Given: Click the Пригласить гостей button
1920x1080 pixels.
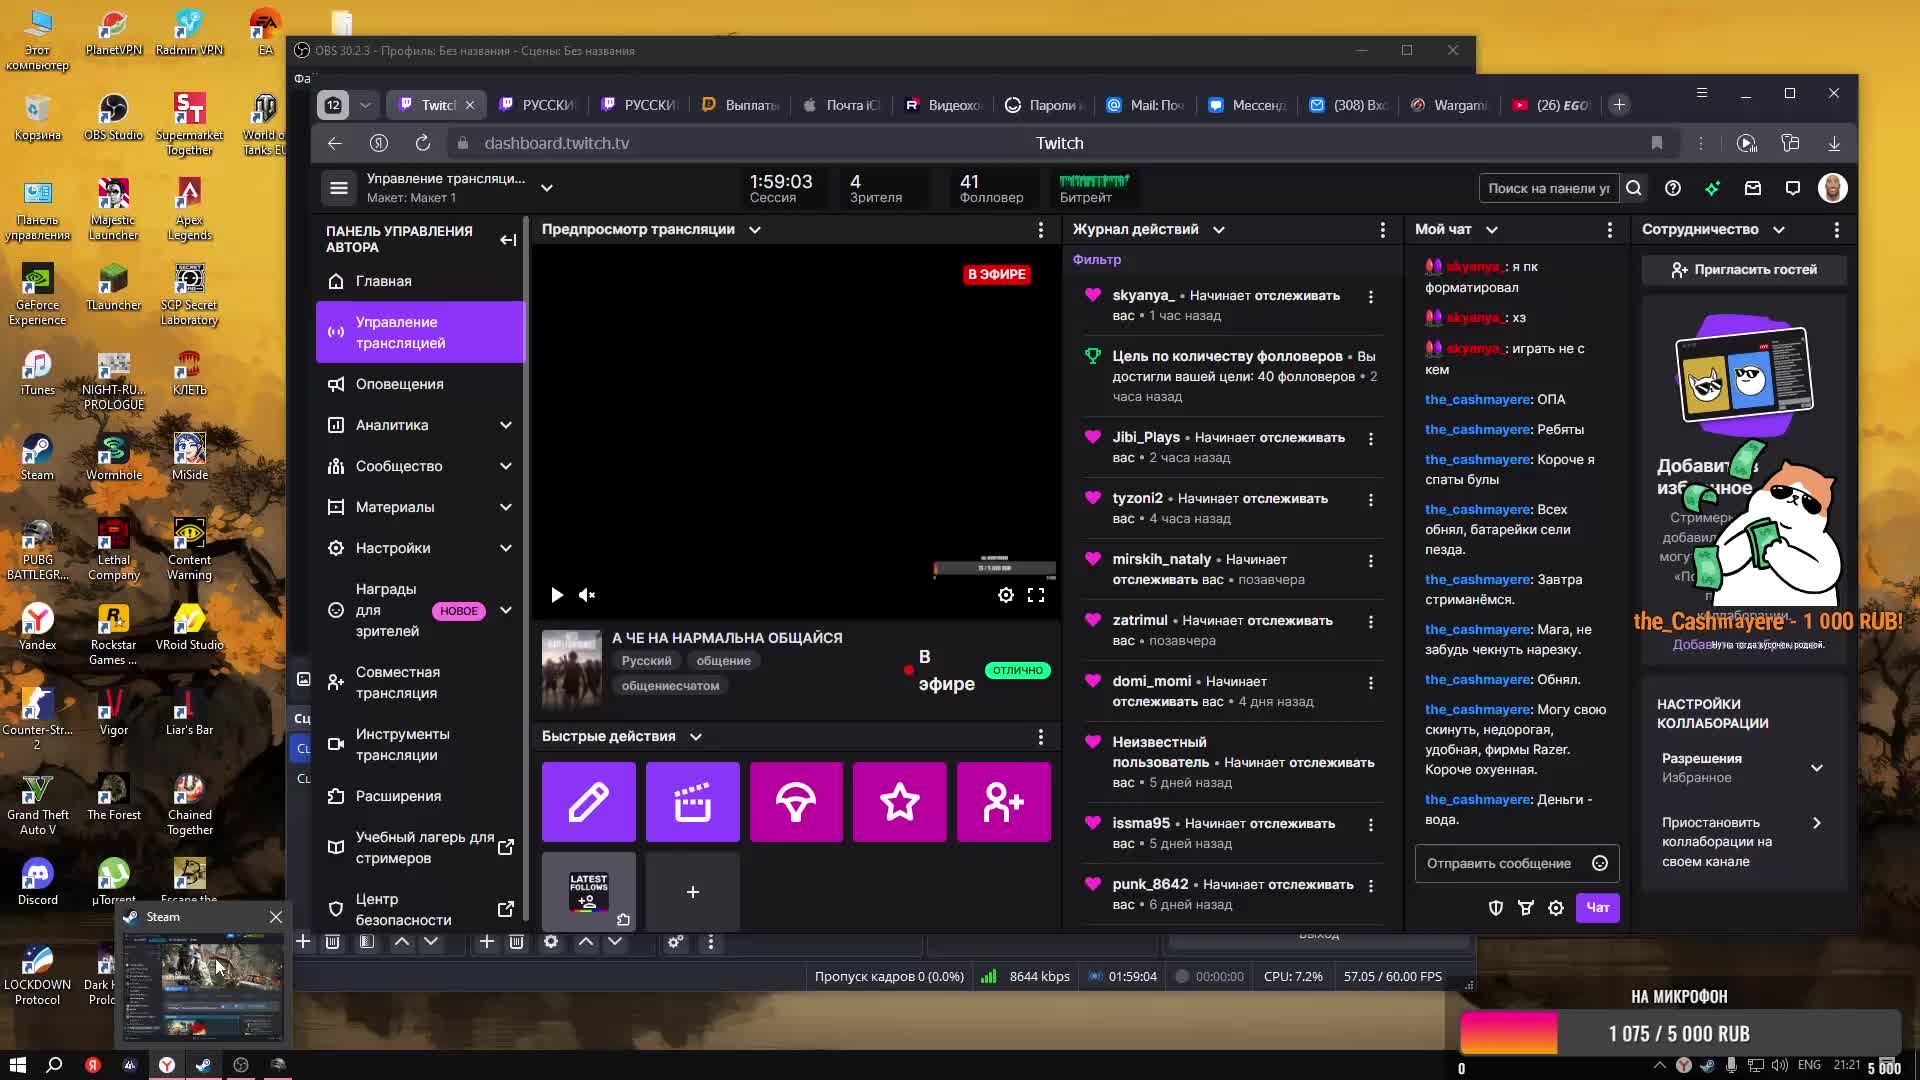Looking at the screenshot, I should pos(1744,270).
